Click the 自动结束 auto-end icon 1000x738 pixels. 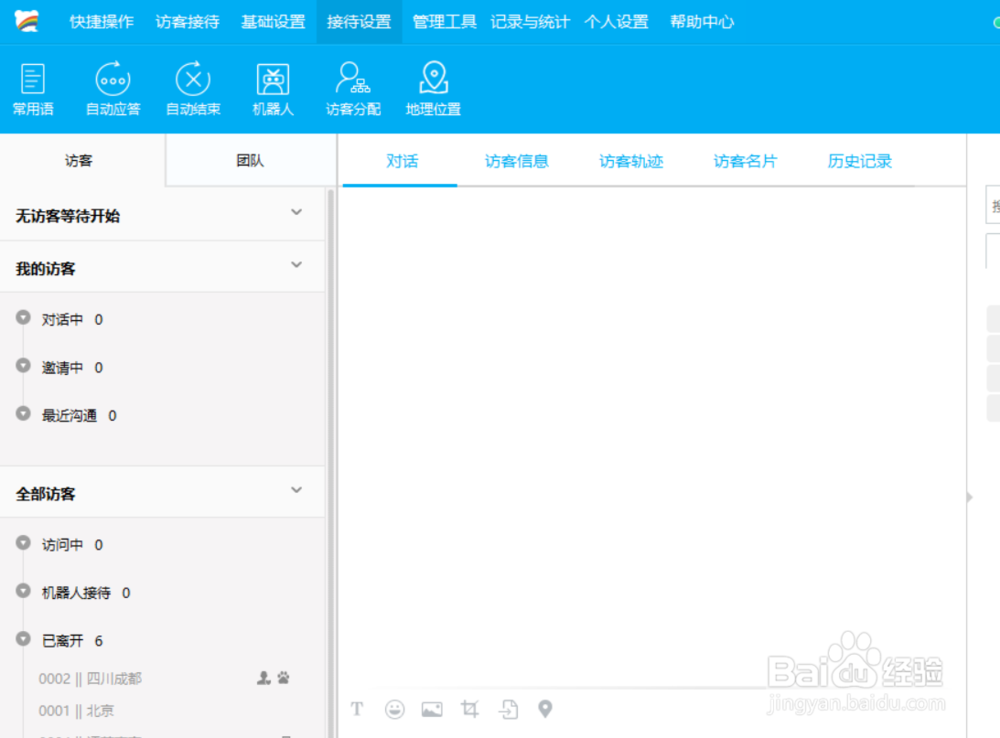(x=193, y=88)
